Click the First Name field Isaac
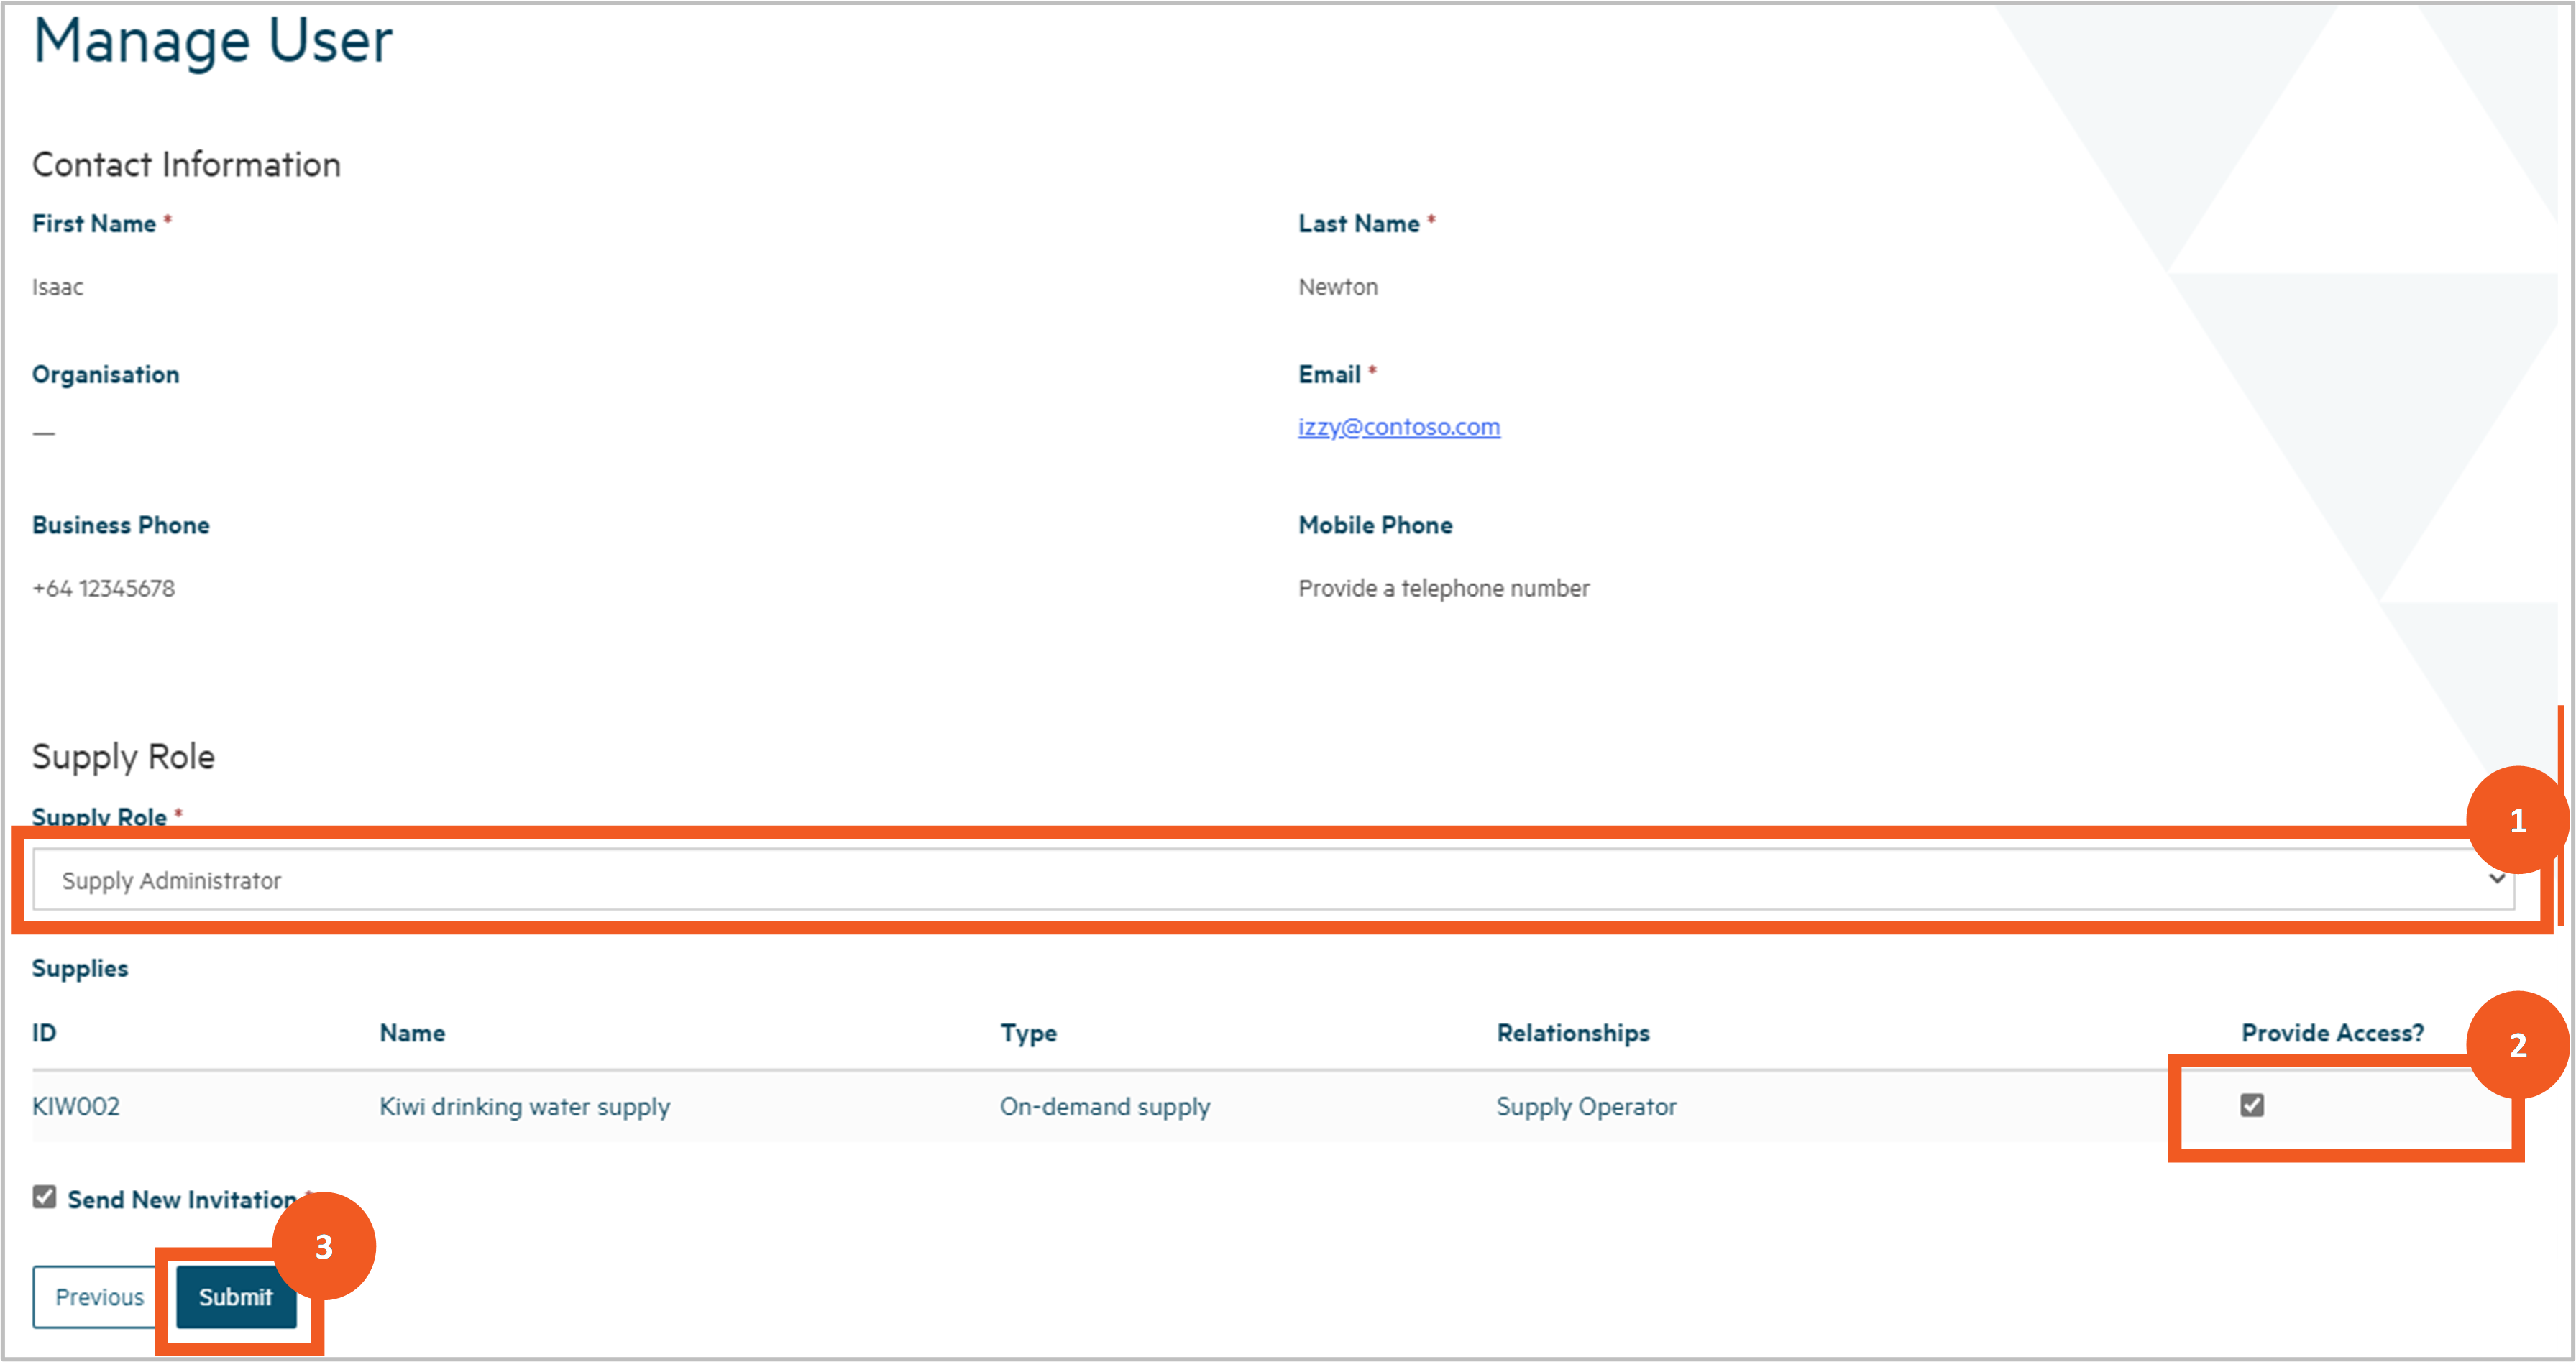 coord(58,287)
